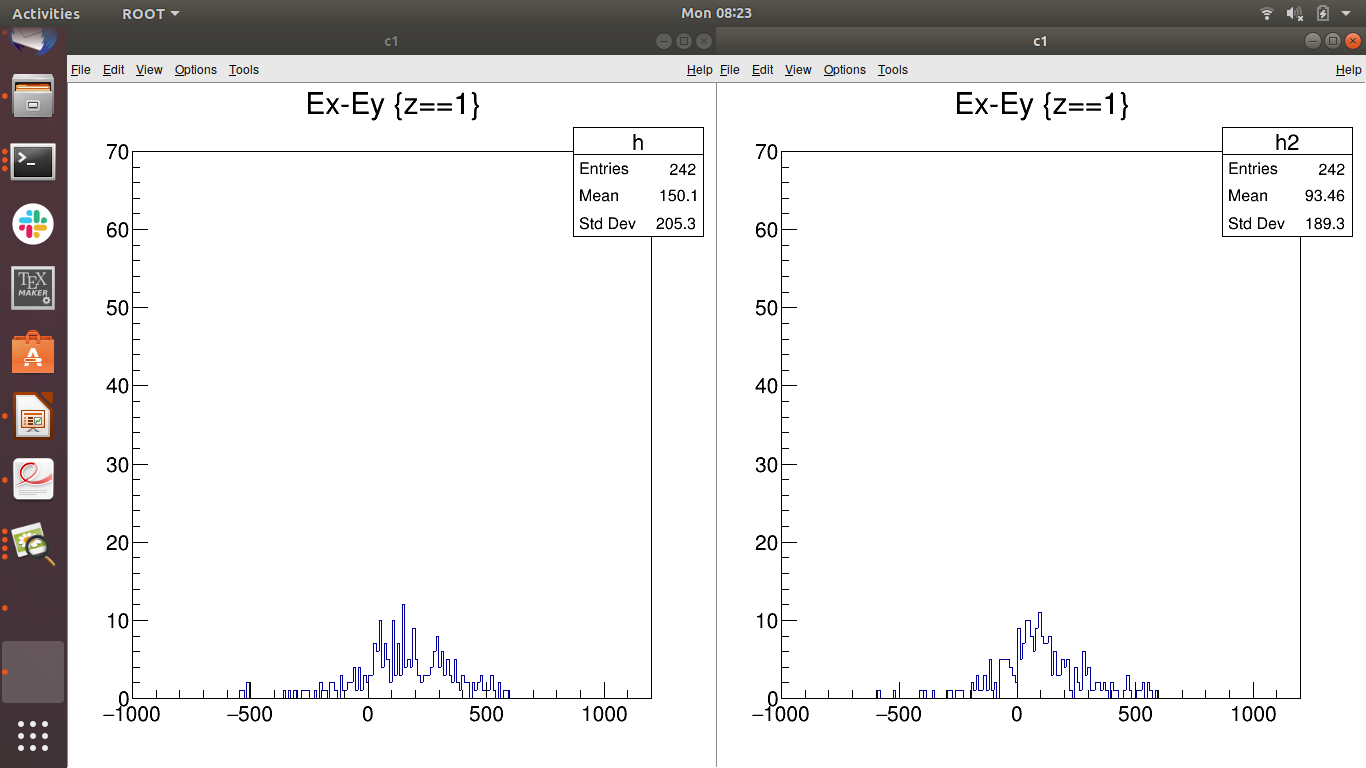Click Help in the right canvas
The image size is (1366, 768).
(1348, 69)
